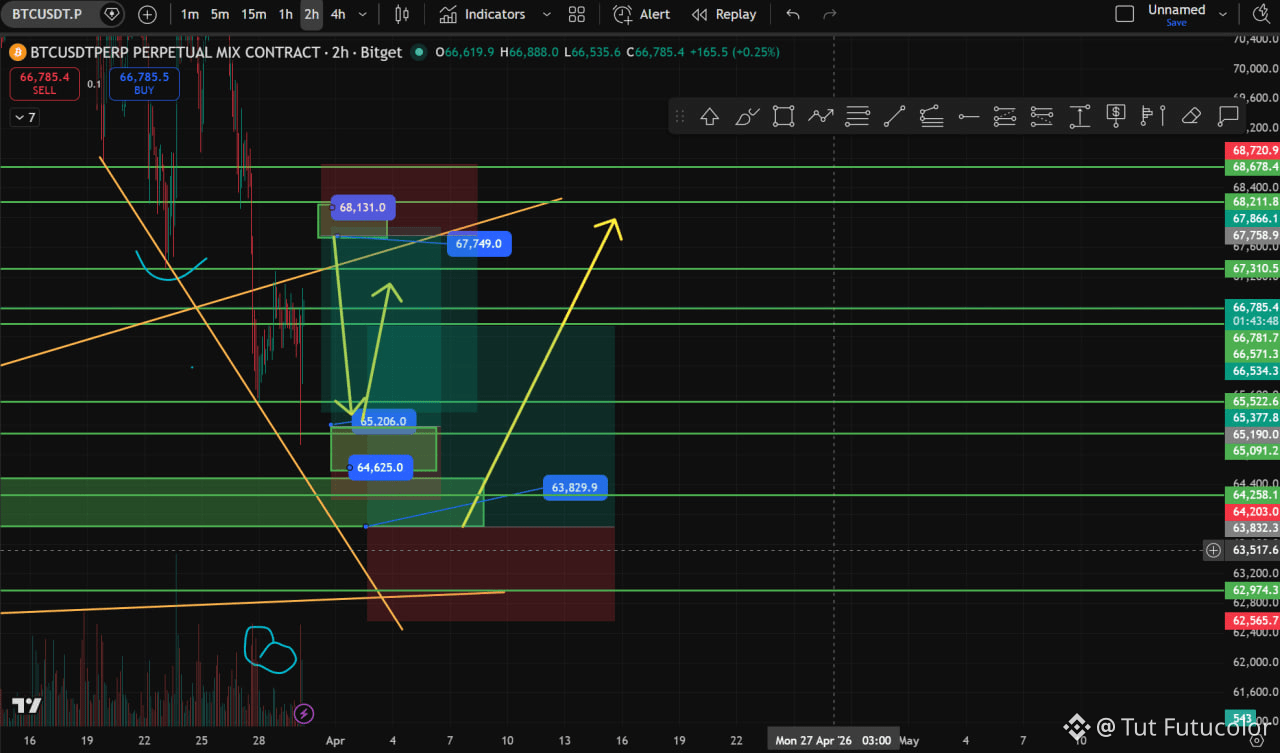Select the Price range measure tool
This screenshot has width=1280, height=753.
tap(1080, 116)
